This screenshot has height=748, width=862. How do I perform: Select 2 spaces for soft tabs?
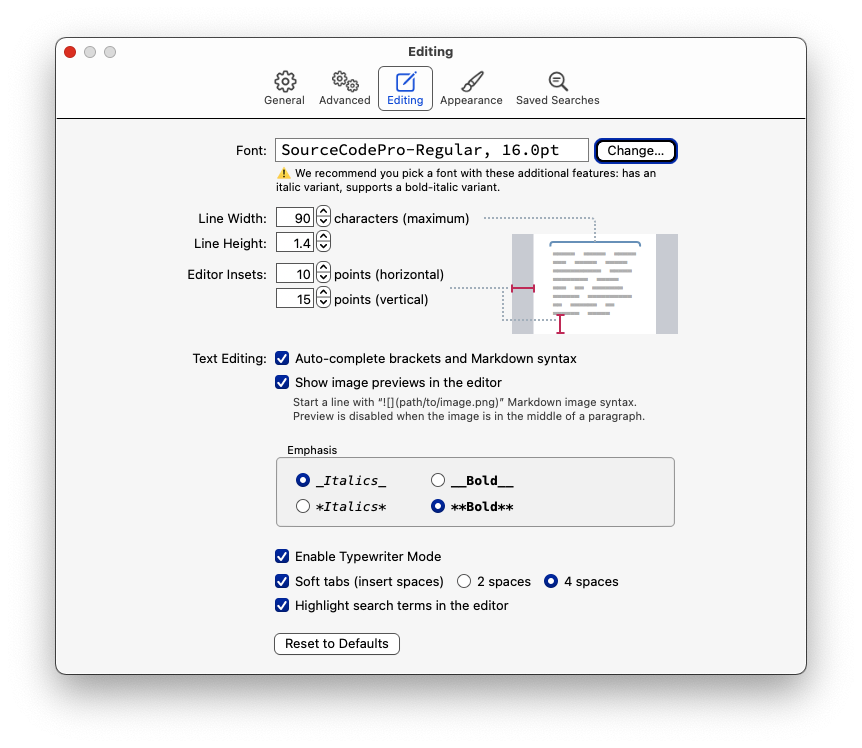pos(464,581)
